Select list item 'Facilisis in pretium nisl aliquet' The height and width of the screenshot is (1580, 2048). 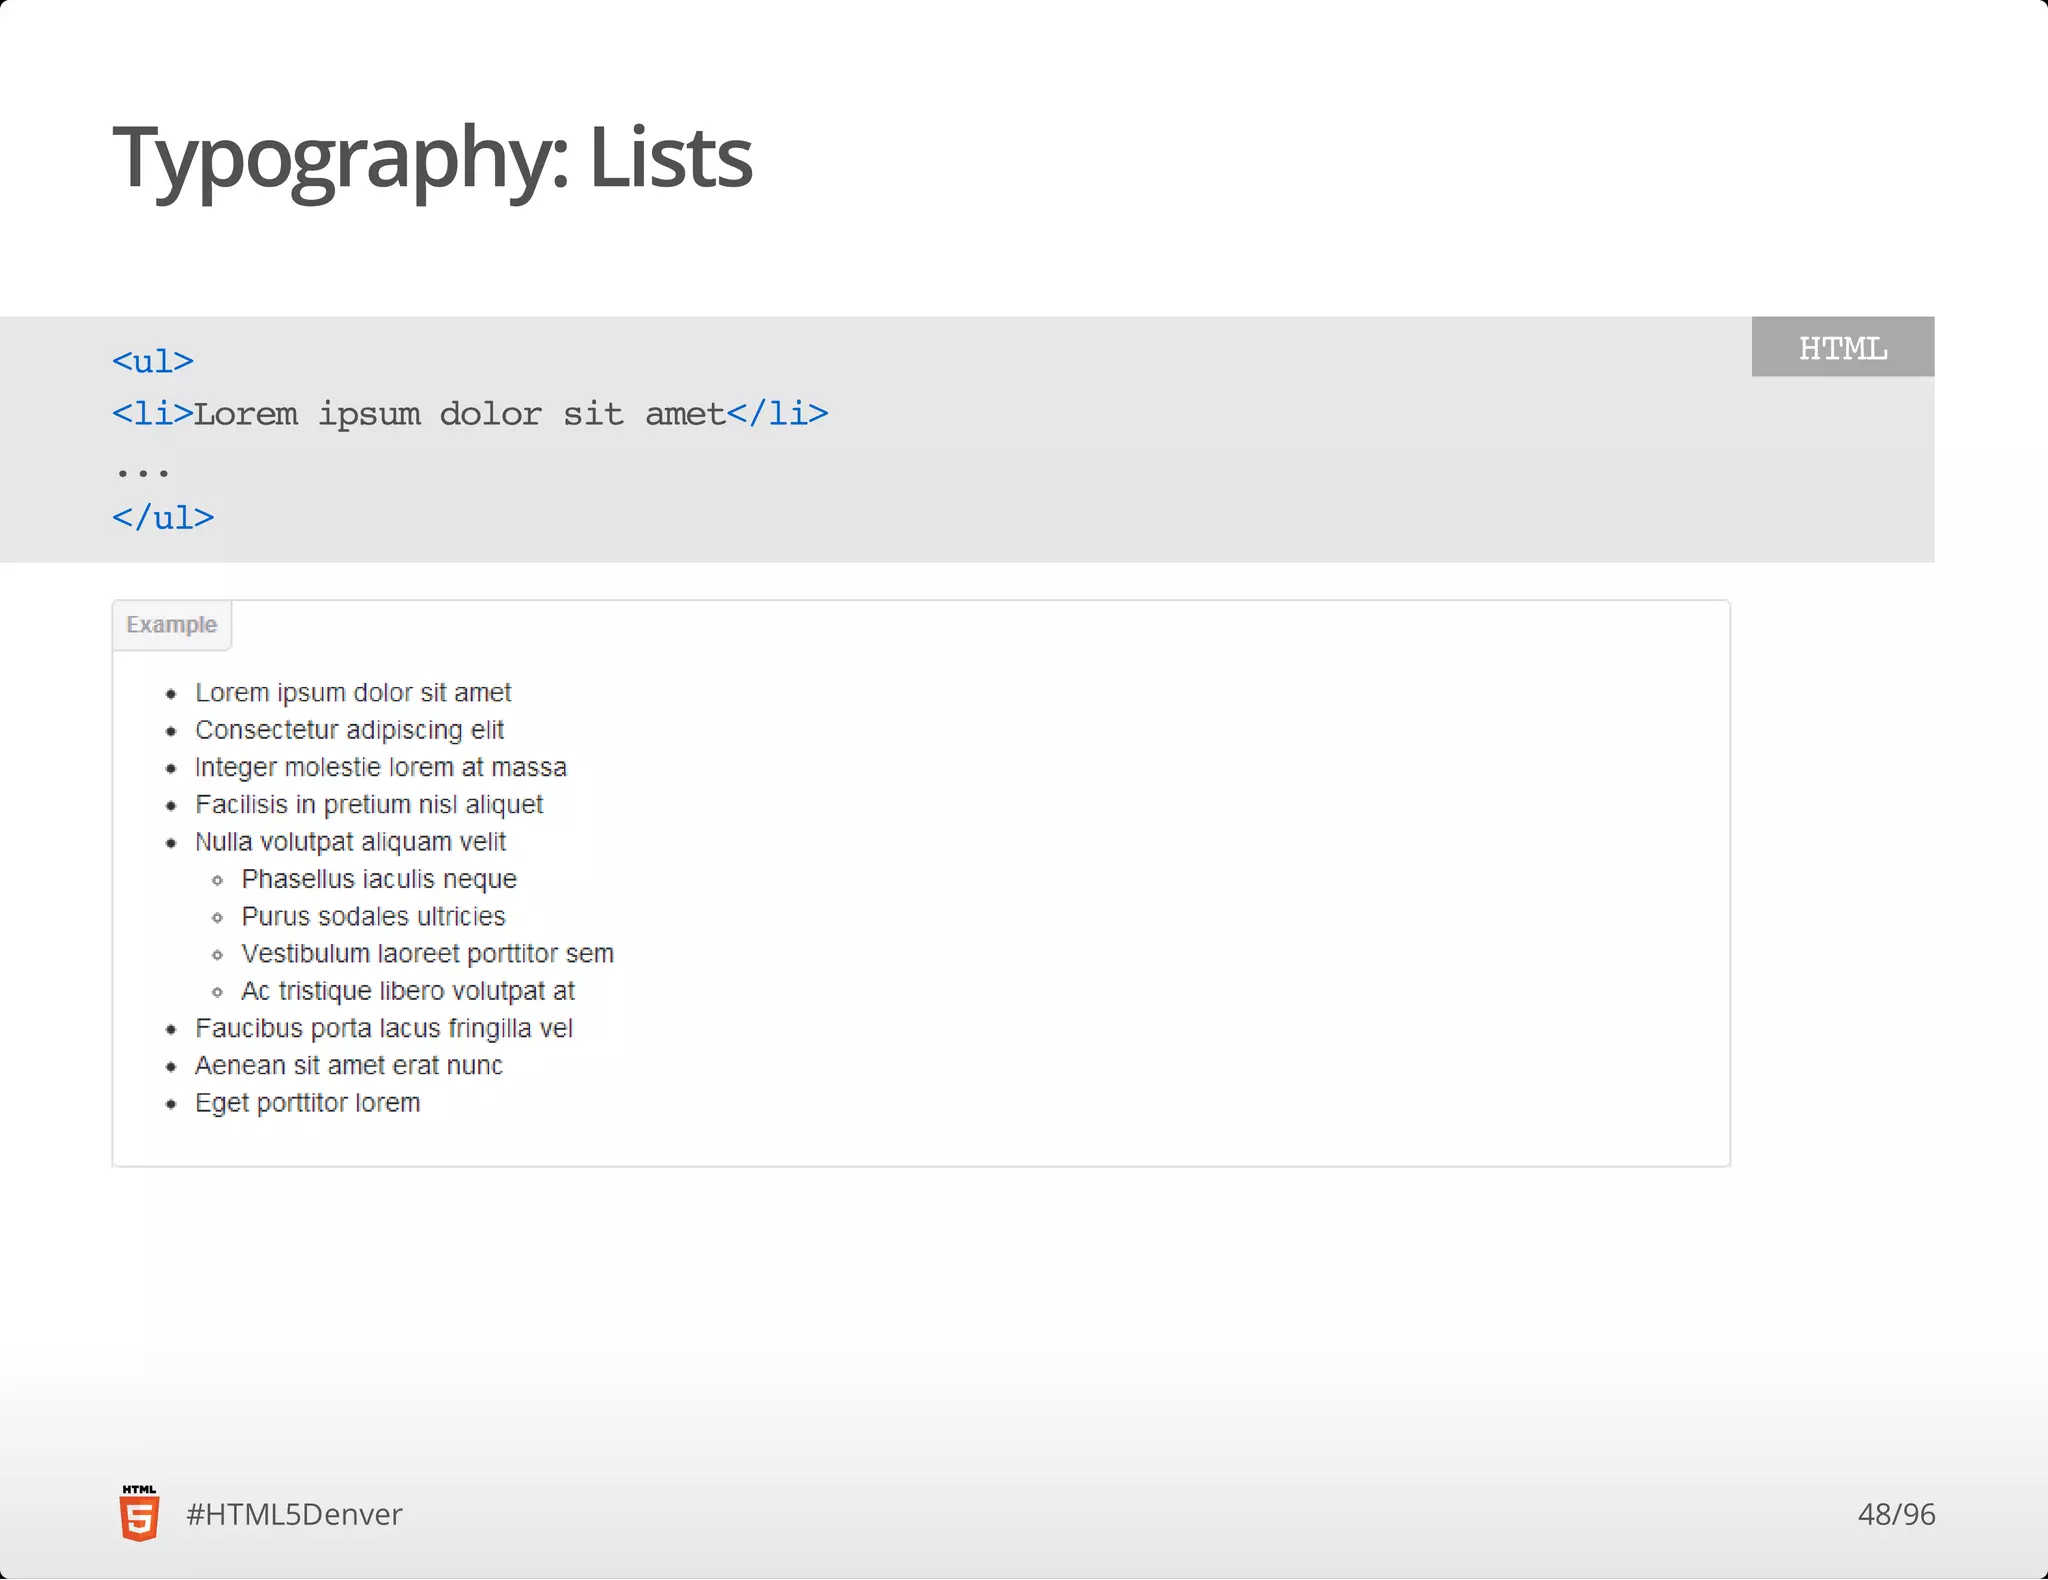369,804
